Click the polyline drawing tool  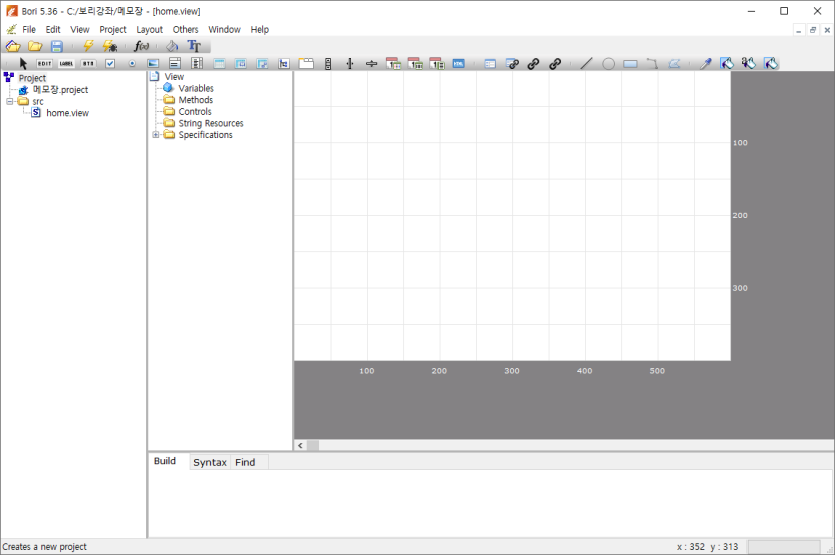point(652,64)
